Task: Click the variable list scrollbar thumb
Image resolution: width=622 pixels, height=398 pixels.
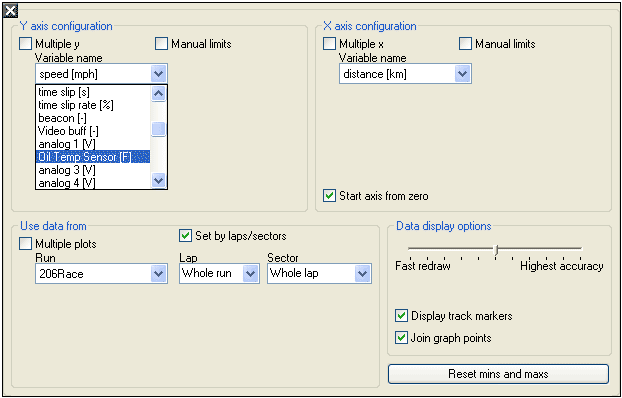Action: click(x=158, y=129)
